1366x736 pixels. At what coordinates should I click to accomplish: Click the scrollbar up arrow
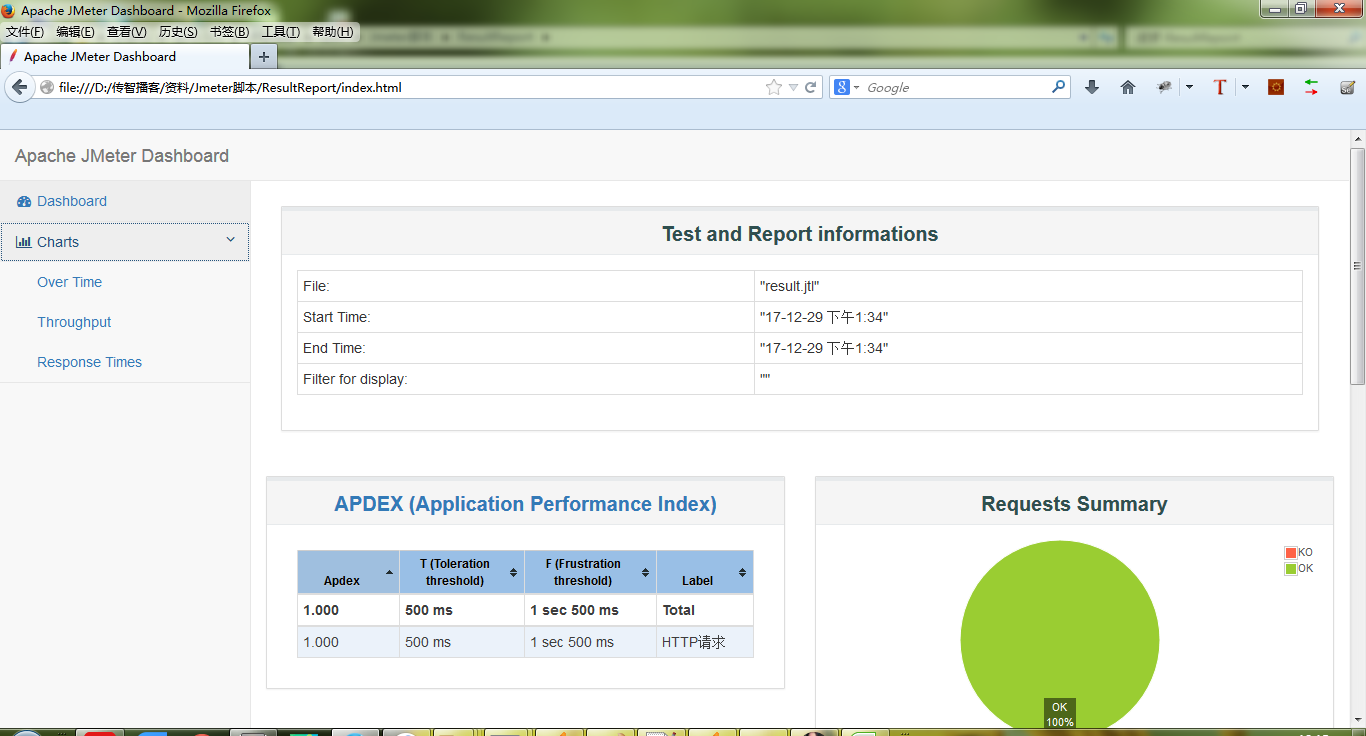1357,138
